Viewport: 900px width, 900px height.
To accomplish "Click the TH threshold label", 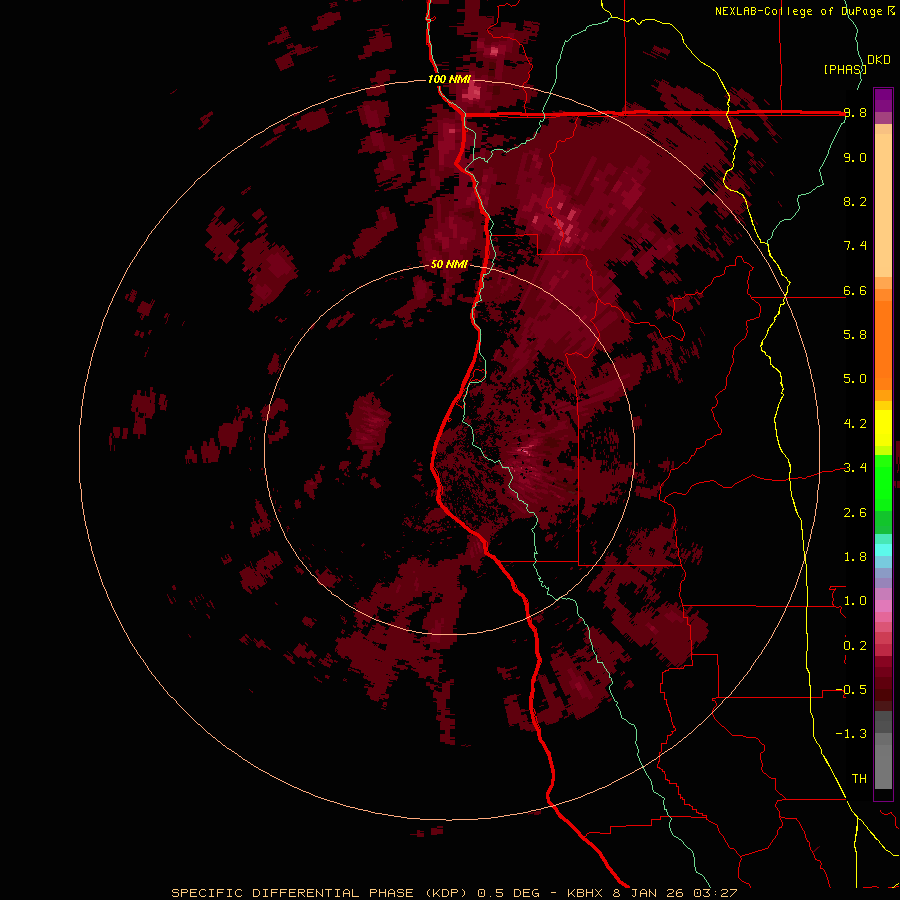I will click(859, 779).
